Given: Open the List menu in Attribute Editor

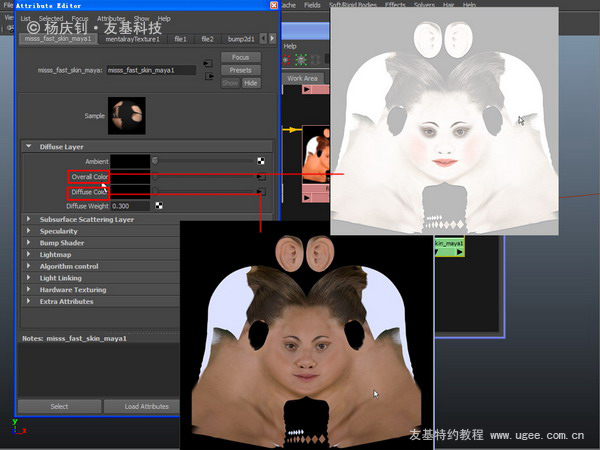Looking at the screenshot, I should (25, 18).
